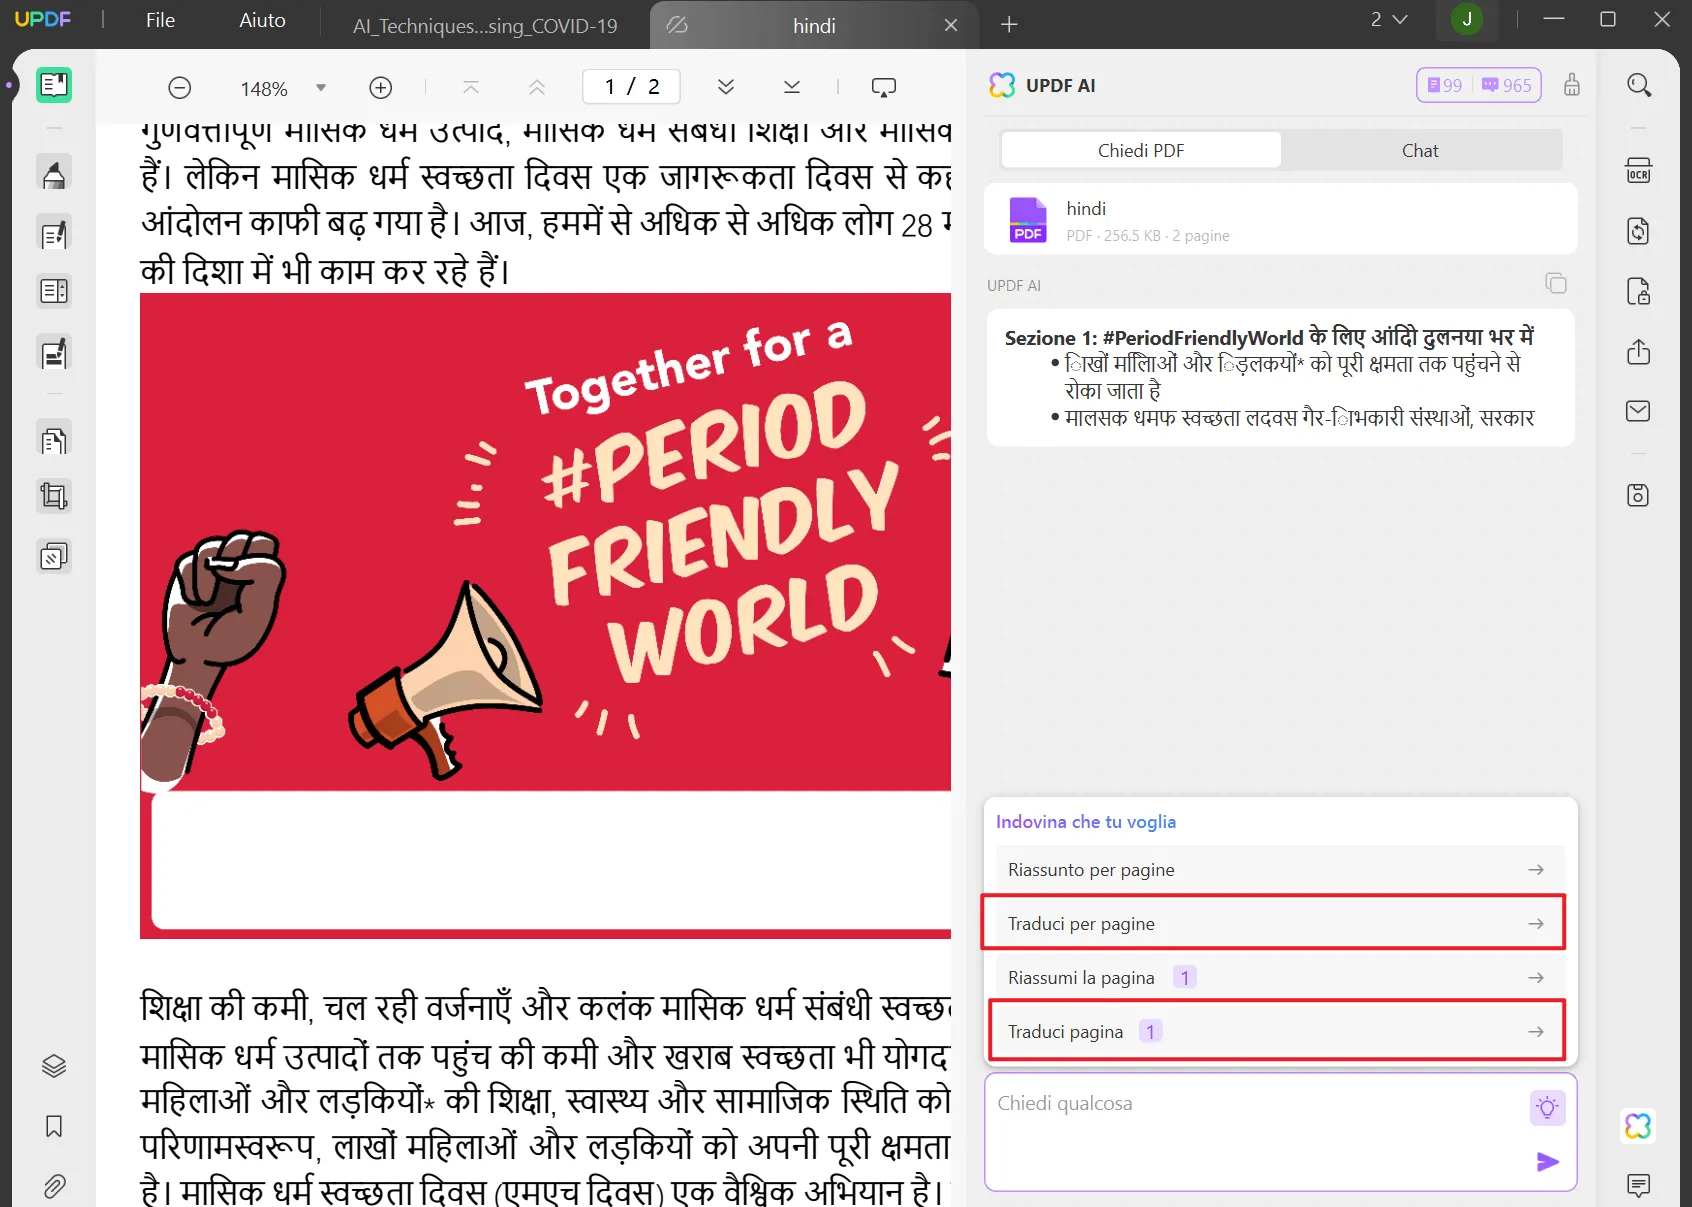Click the Period Friendly World image
This screenshot has height=1207, width=1692.
(x=545, y=615)
